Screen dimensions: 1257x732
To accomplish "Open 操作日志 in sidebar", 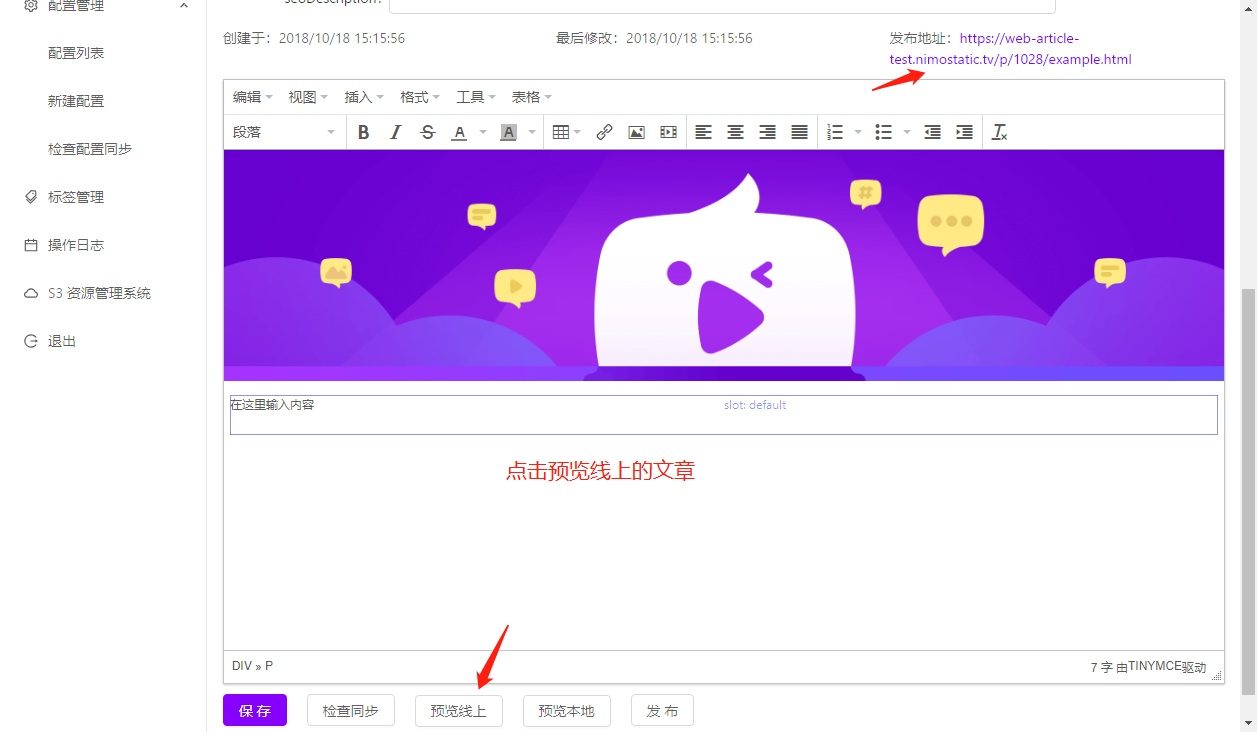I will tap(76, 245).
